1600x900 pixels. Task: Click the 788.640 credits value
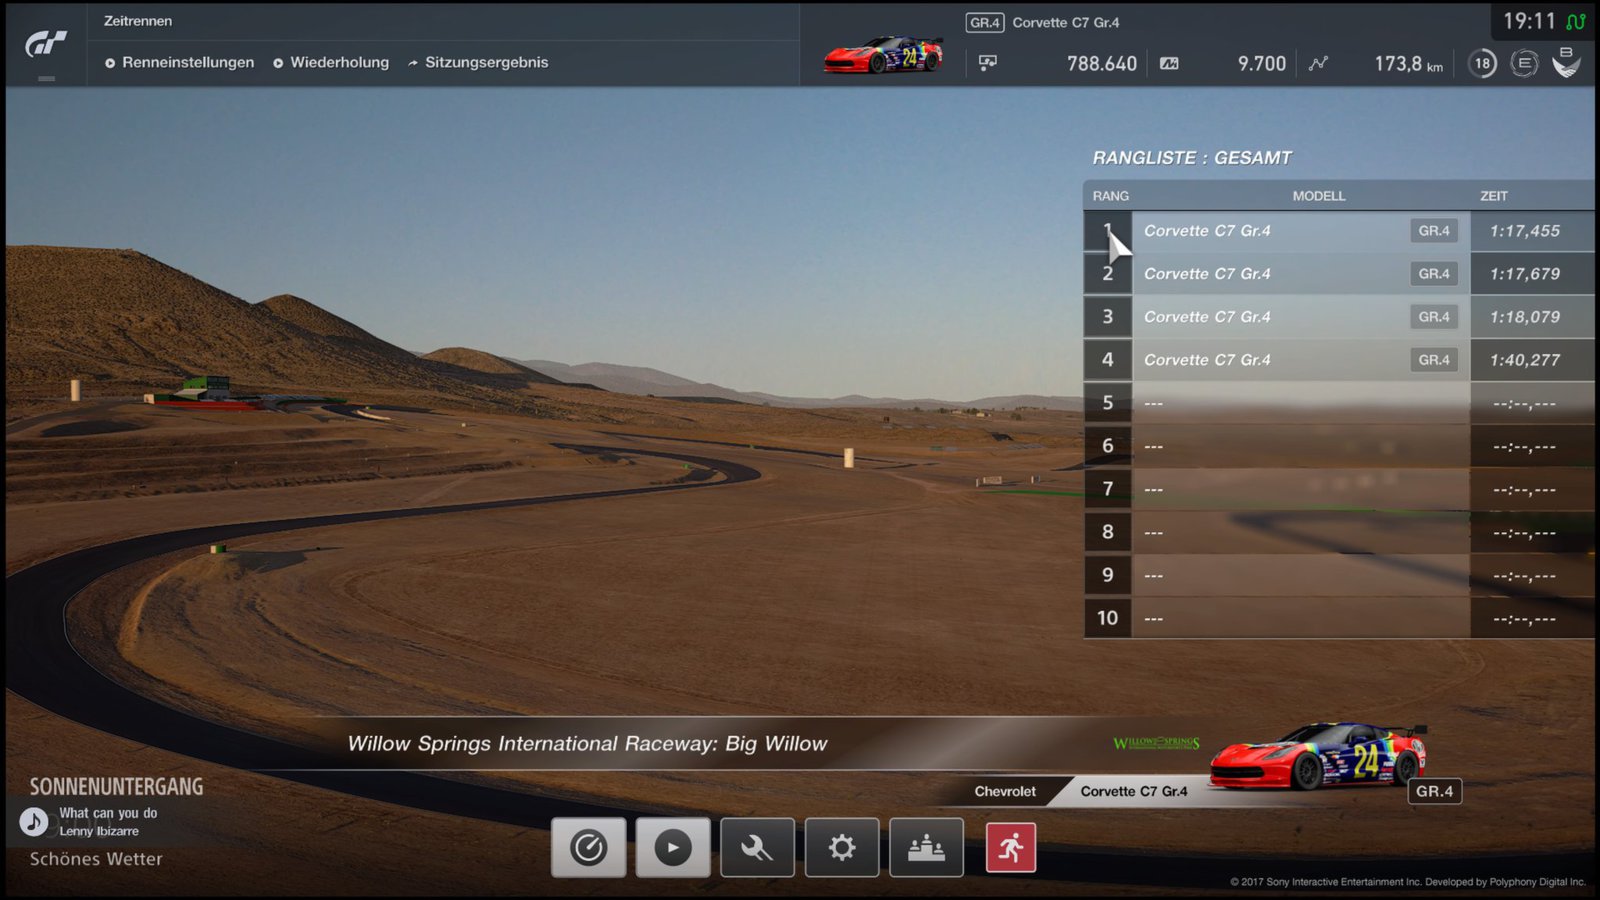click(x=1102, y=63)
